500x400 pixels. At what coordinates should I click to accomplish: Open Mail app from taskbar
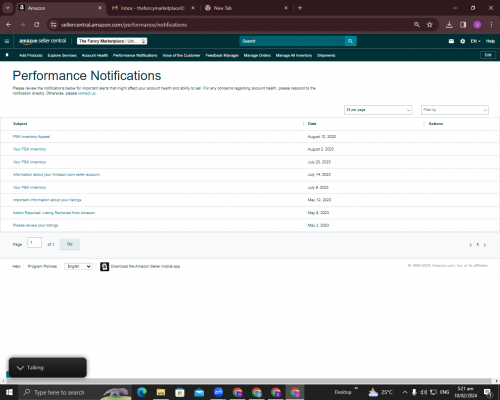[199, 392]
